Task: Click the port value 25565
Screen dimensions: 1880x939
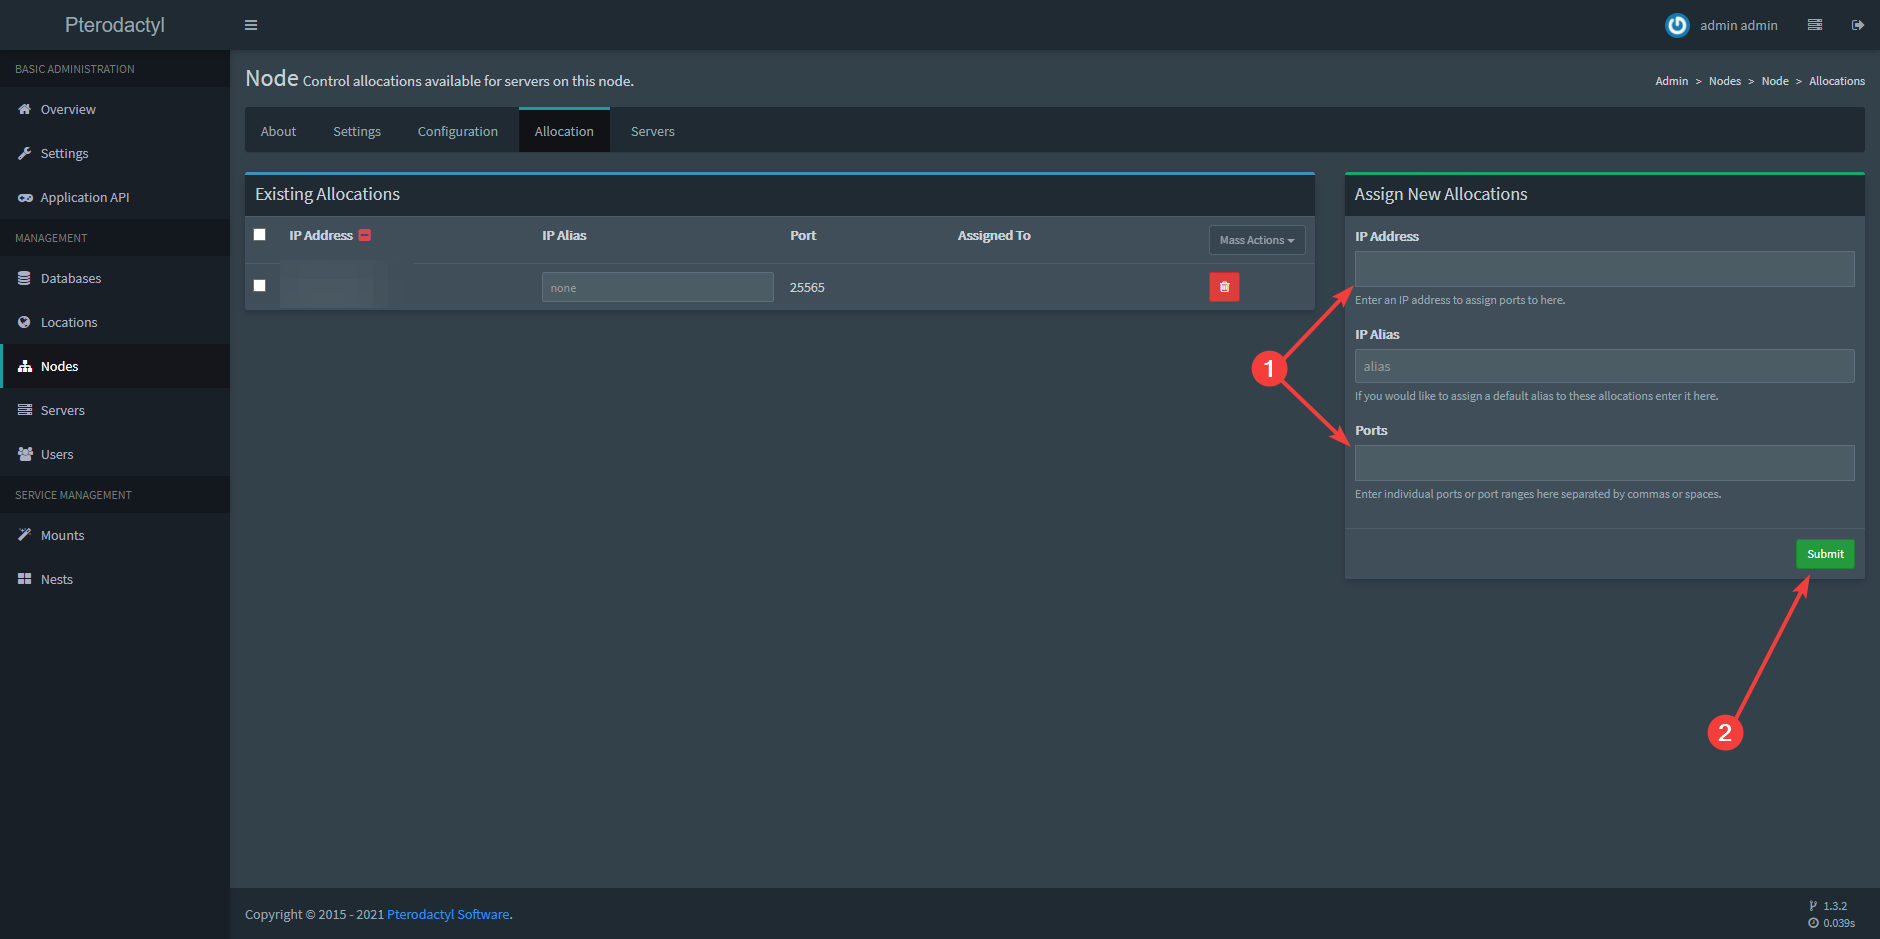Action: click(x=807, y=287)
